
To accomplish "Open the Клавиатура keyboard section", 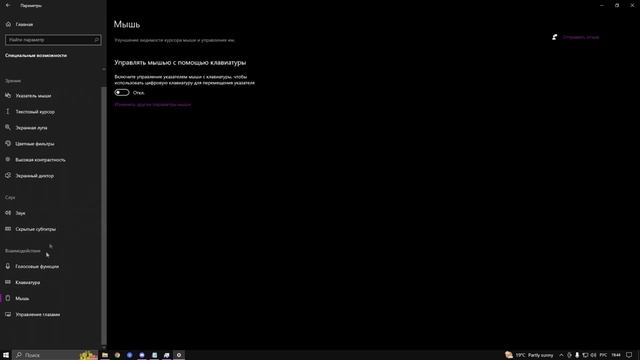I will click(23, 282).
